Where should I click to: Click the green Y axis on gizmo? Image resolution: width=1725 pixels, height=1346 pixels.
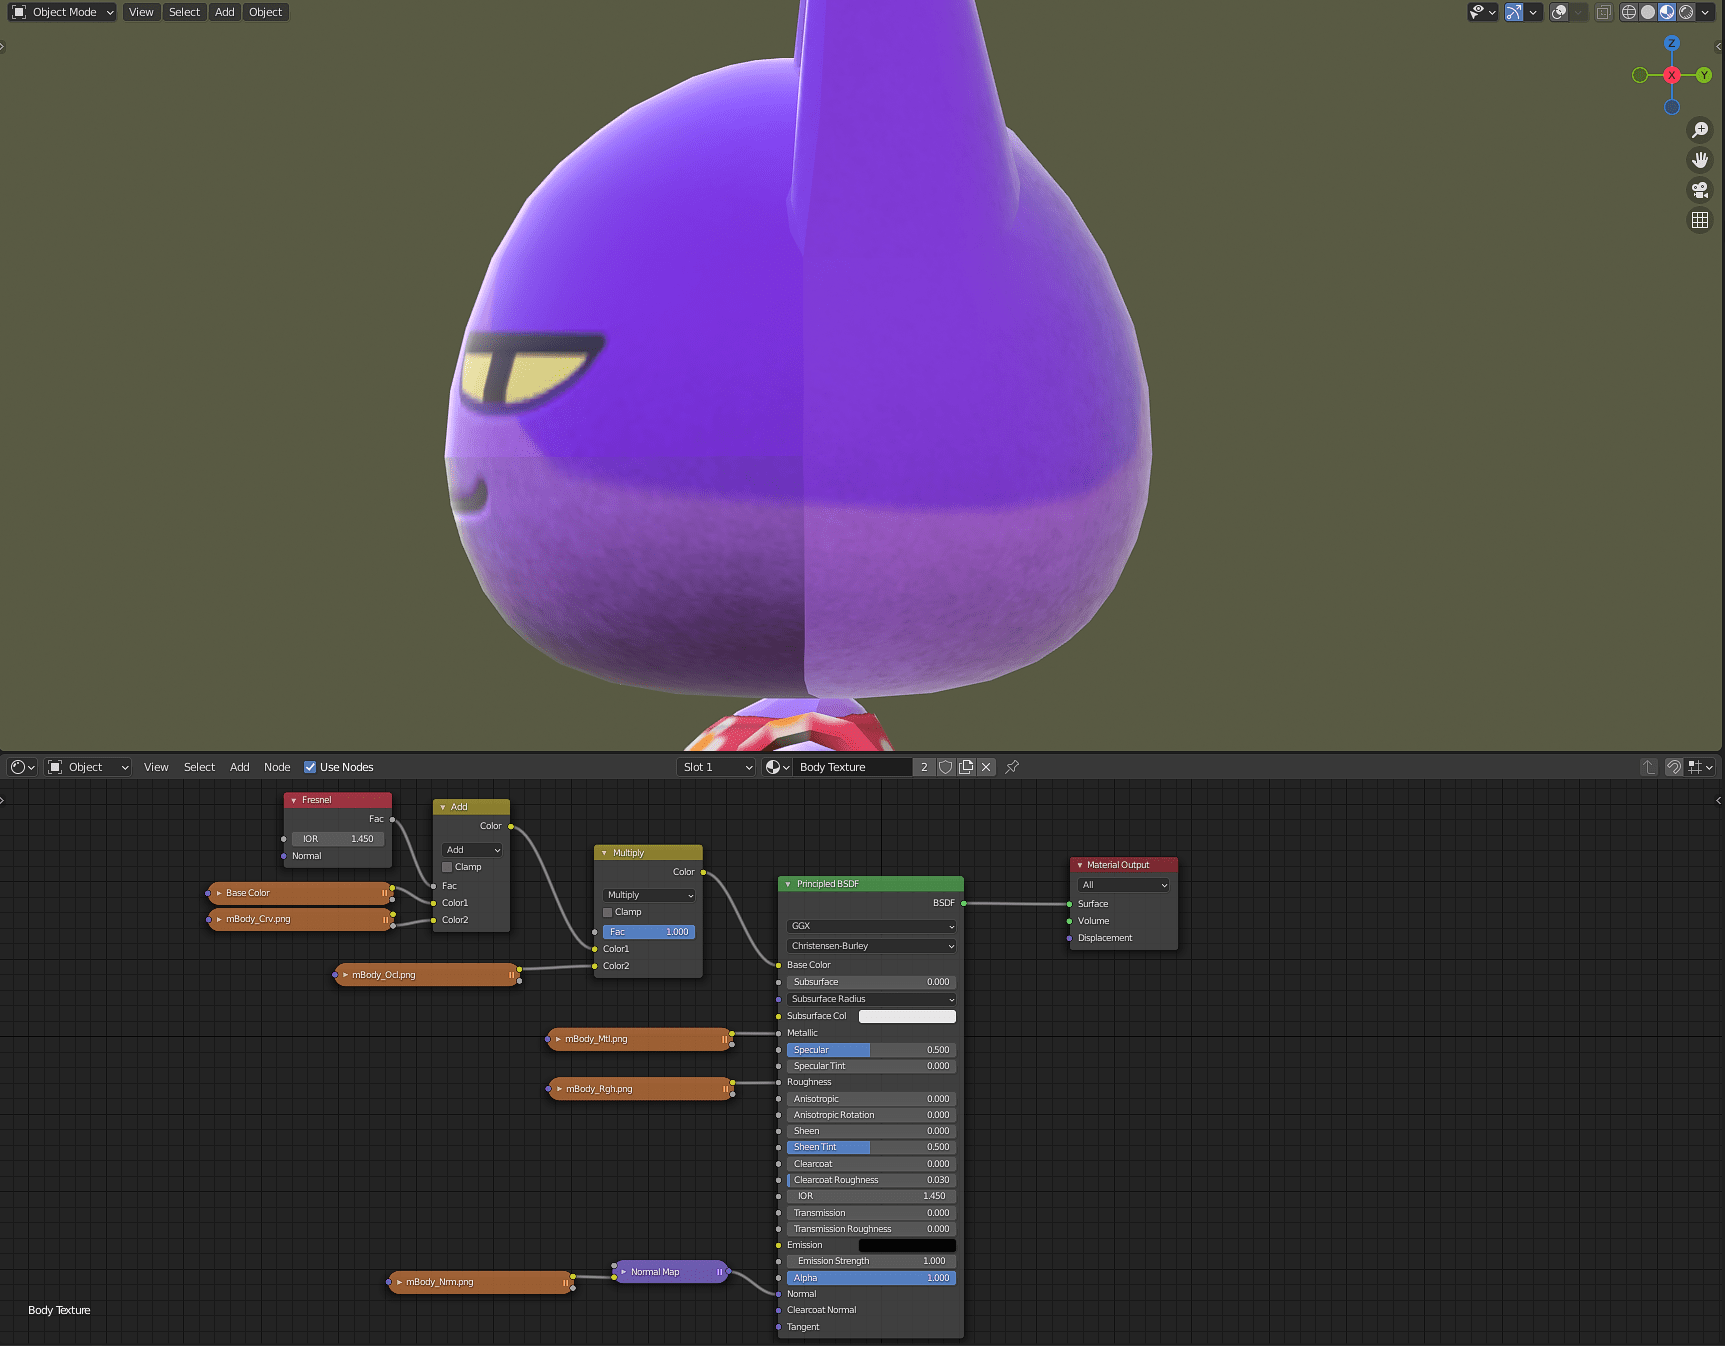coord(1704,75)
